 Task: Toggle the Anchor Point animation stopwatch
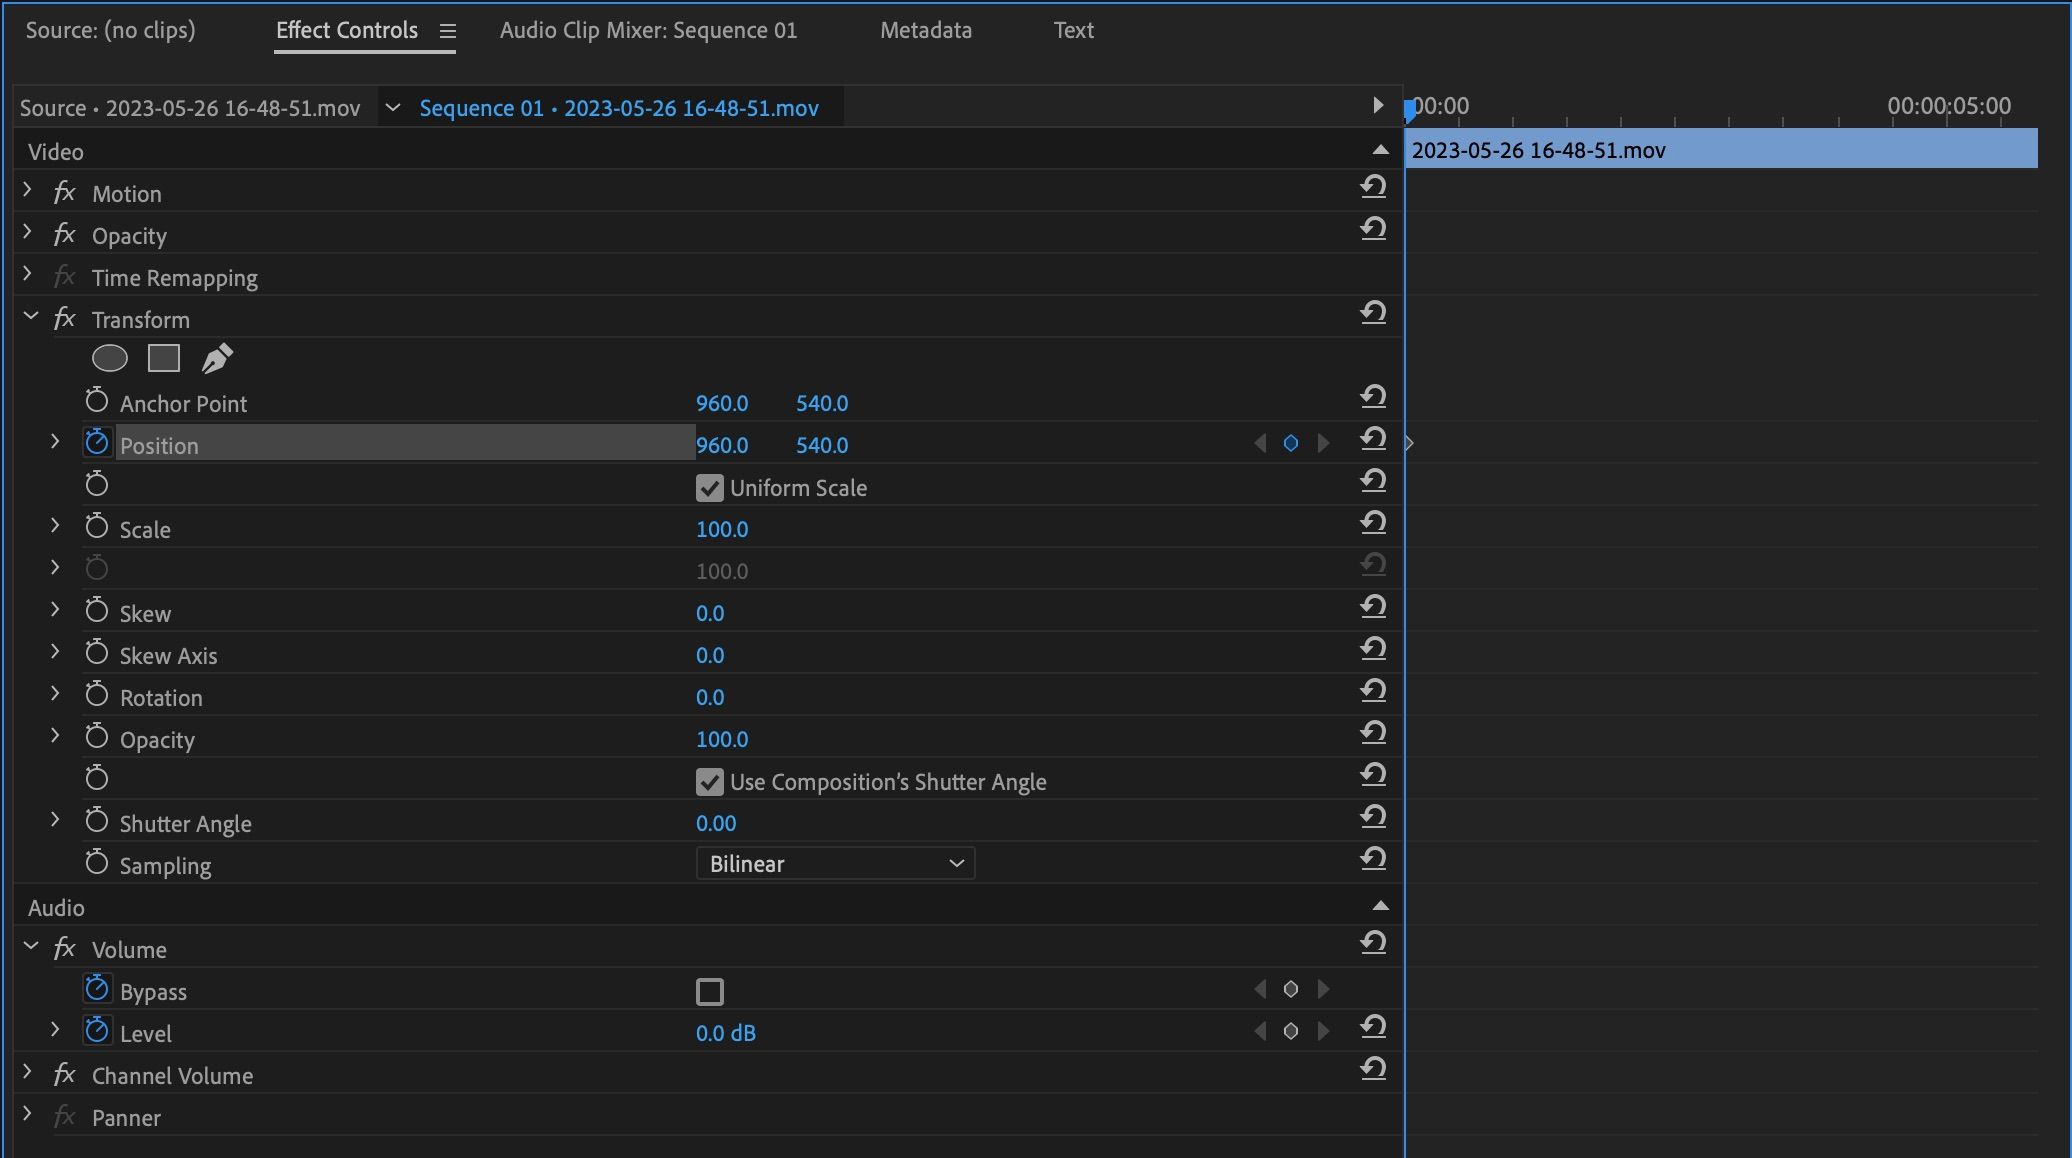tap(97, 402)
